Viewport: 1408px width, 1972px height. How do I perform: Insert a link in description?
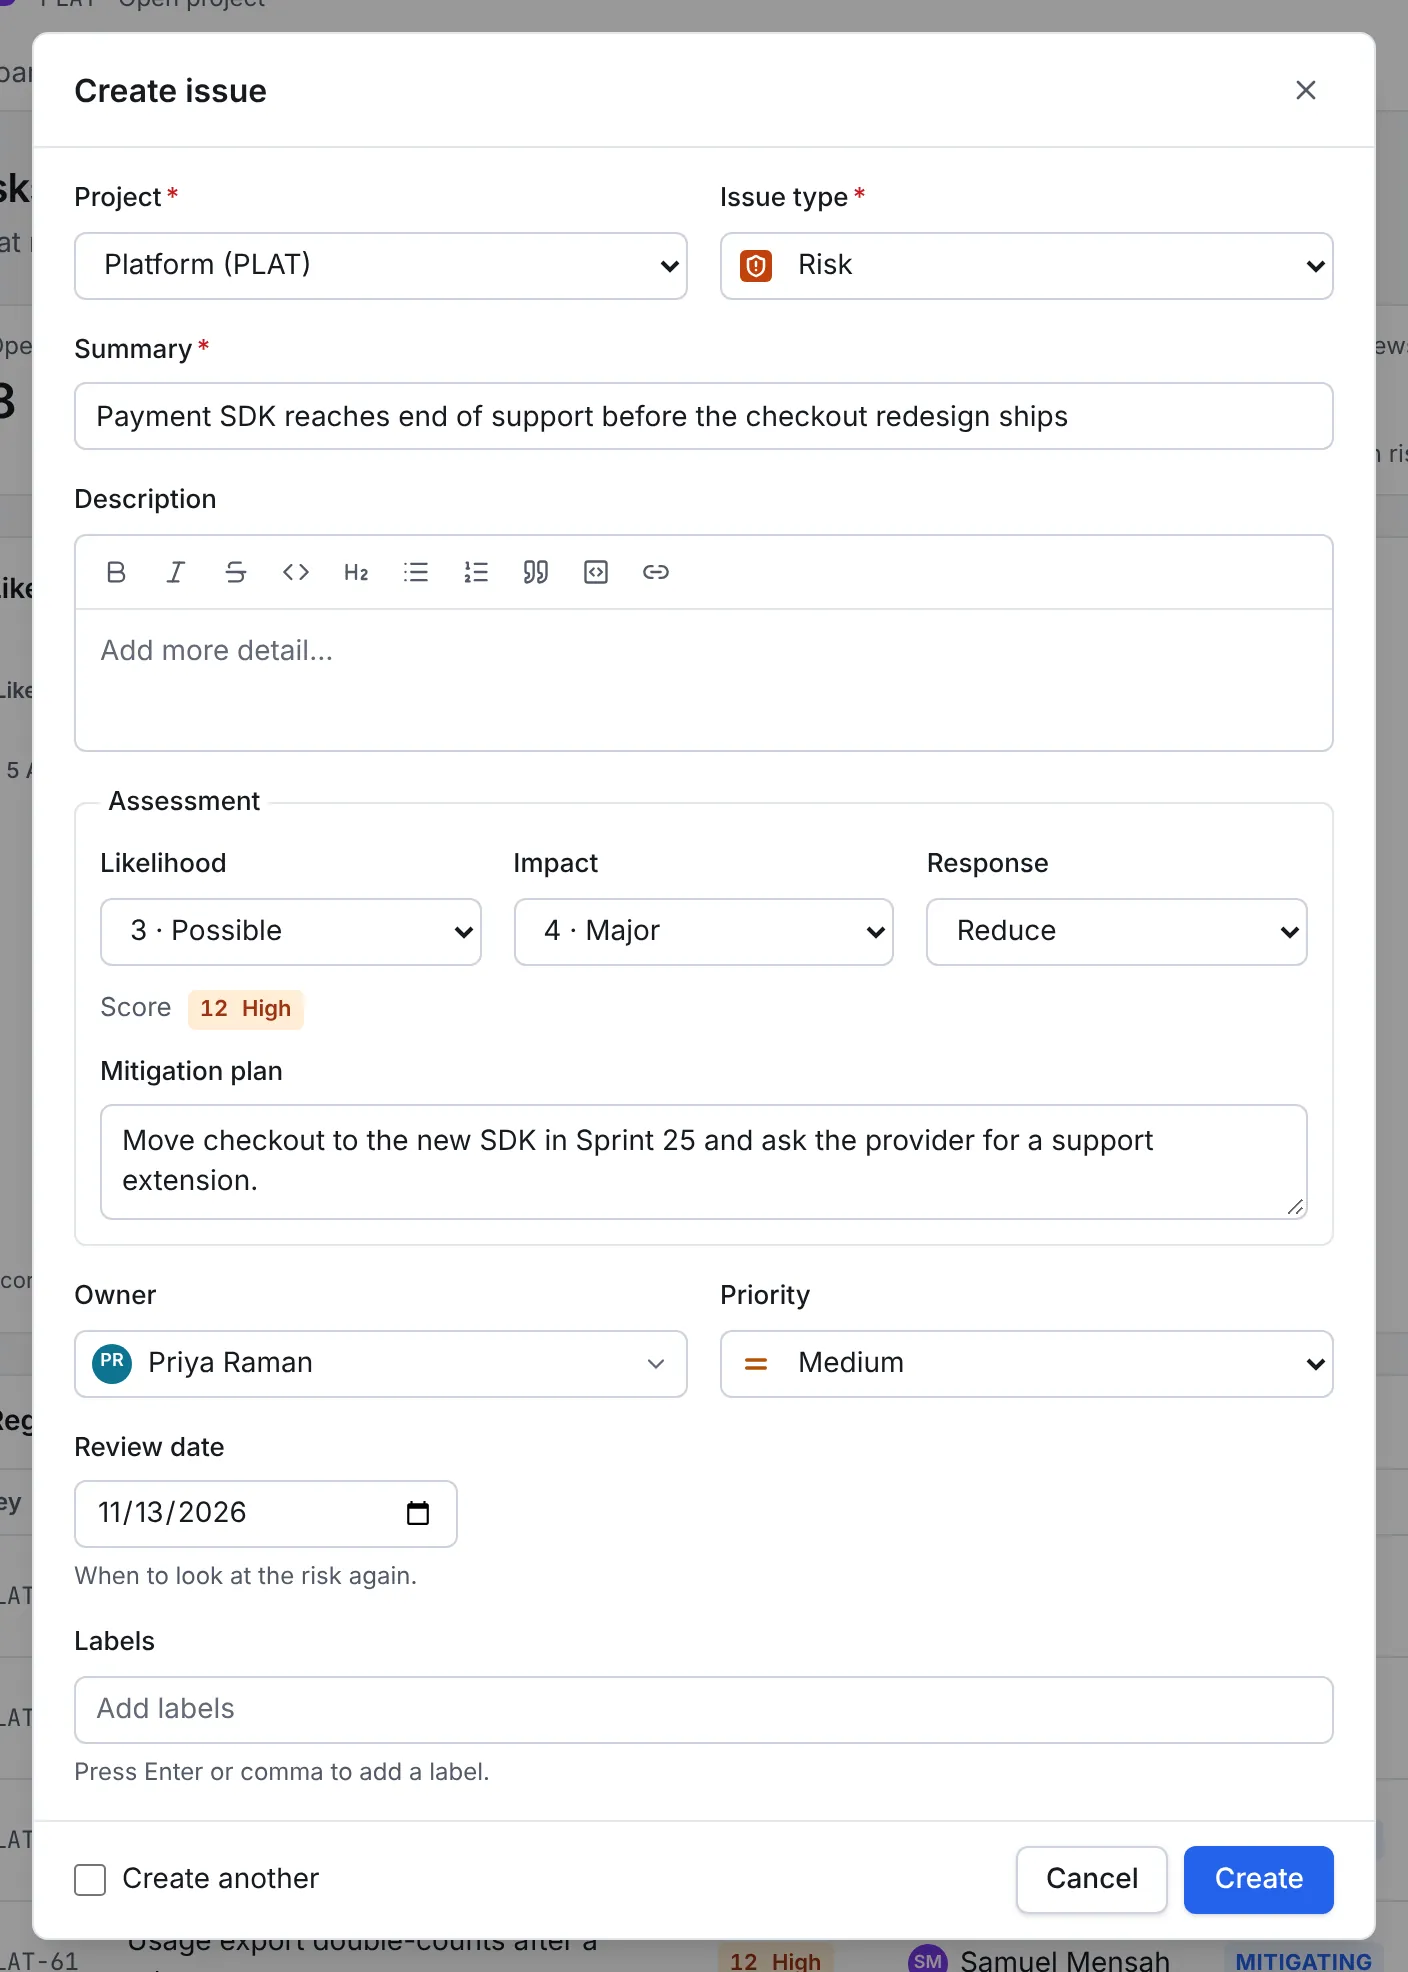point(656,572)
